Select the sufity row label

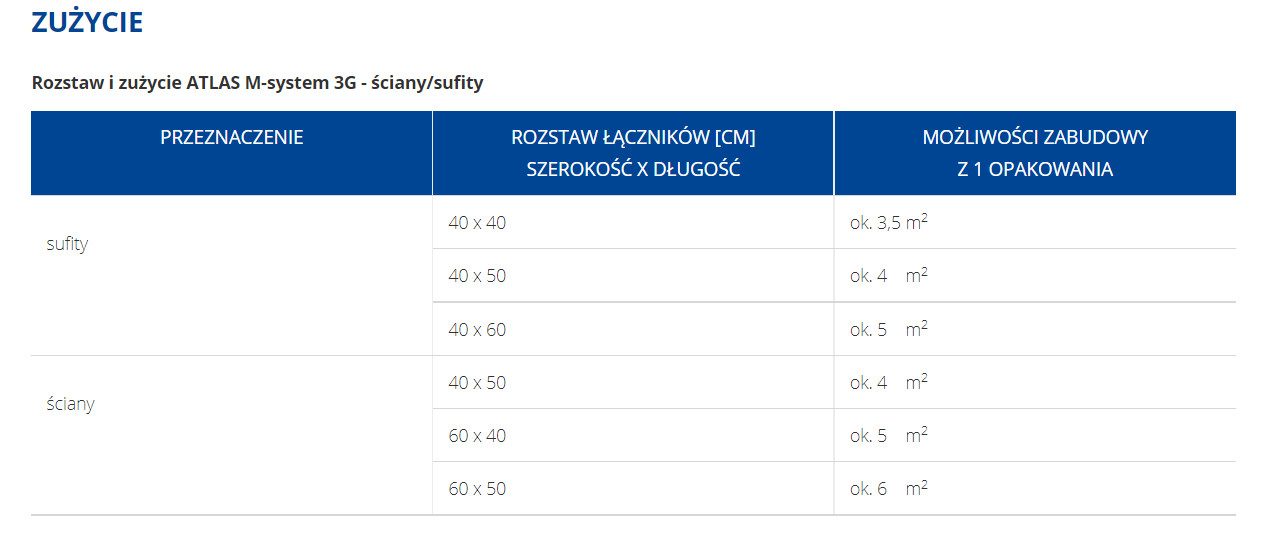[x=67, y=244]
